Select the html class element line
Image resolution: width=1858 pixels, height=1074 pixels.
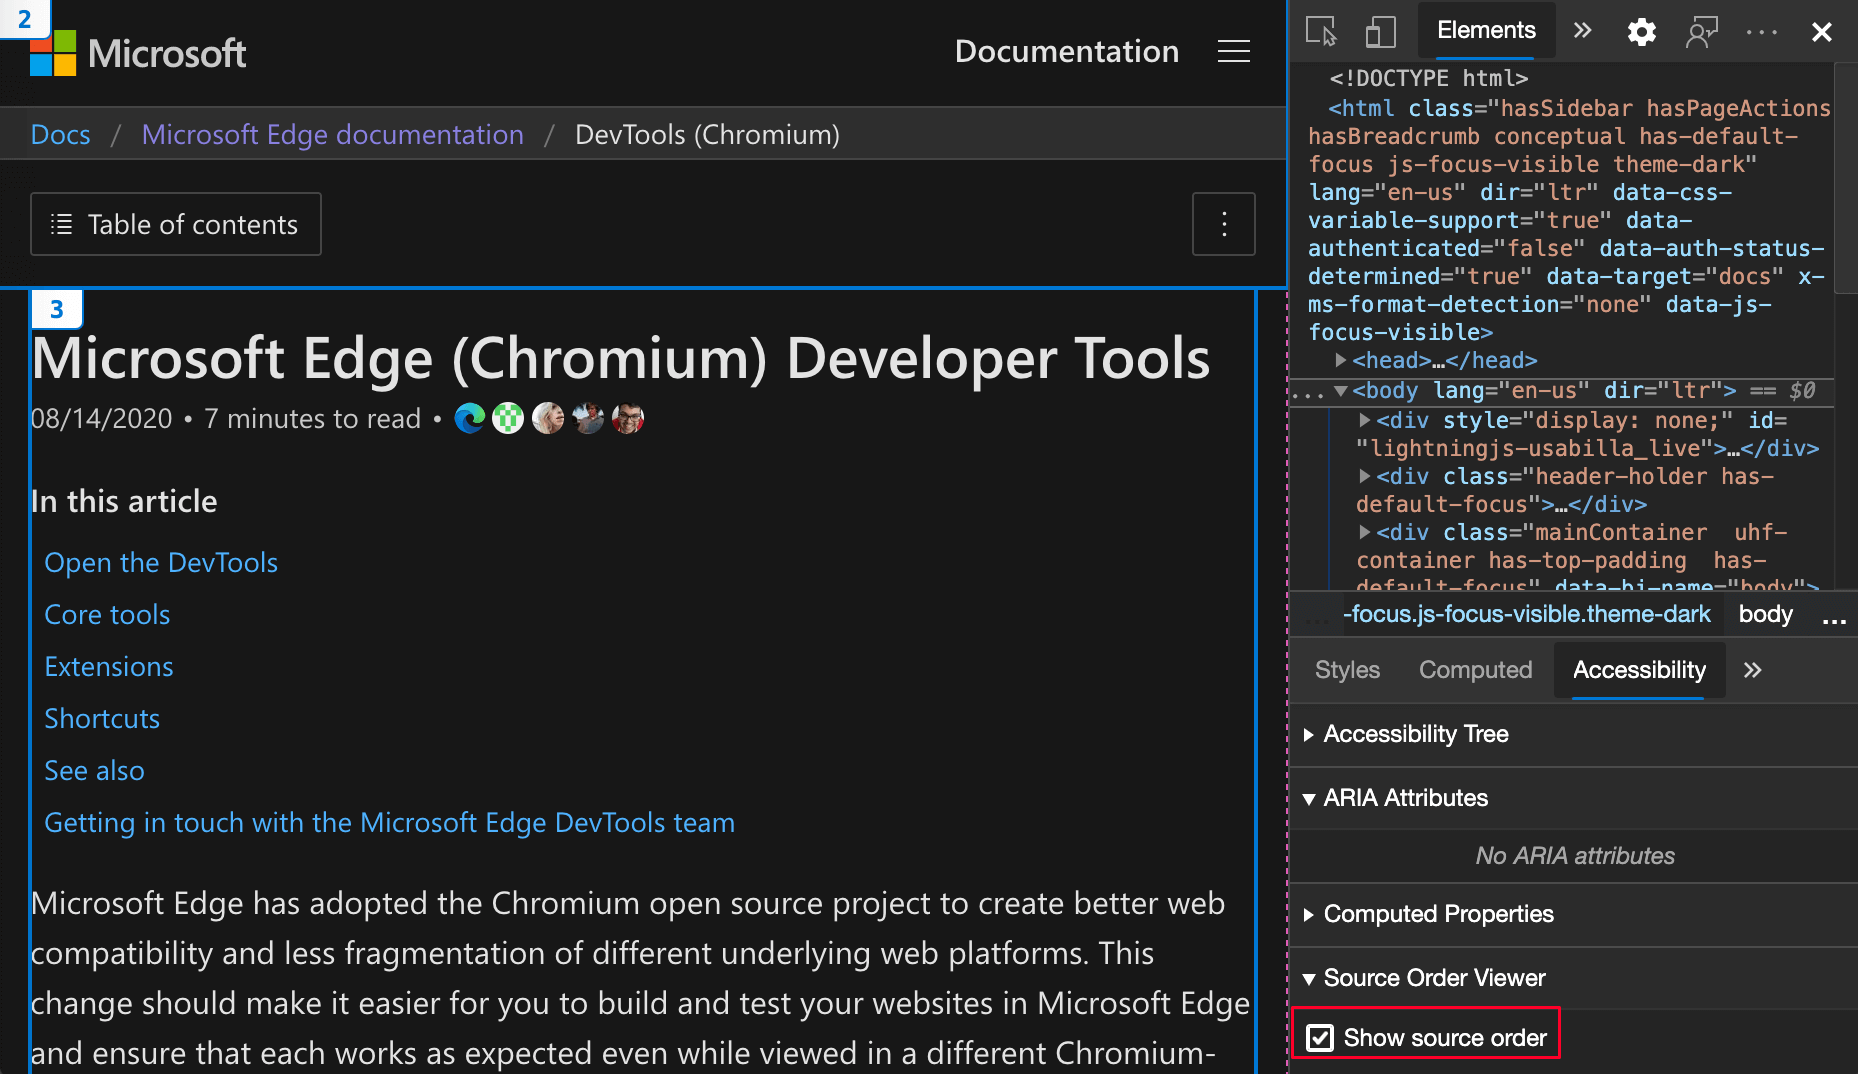click(x=1570, y=220)
